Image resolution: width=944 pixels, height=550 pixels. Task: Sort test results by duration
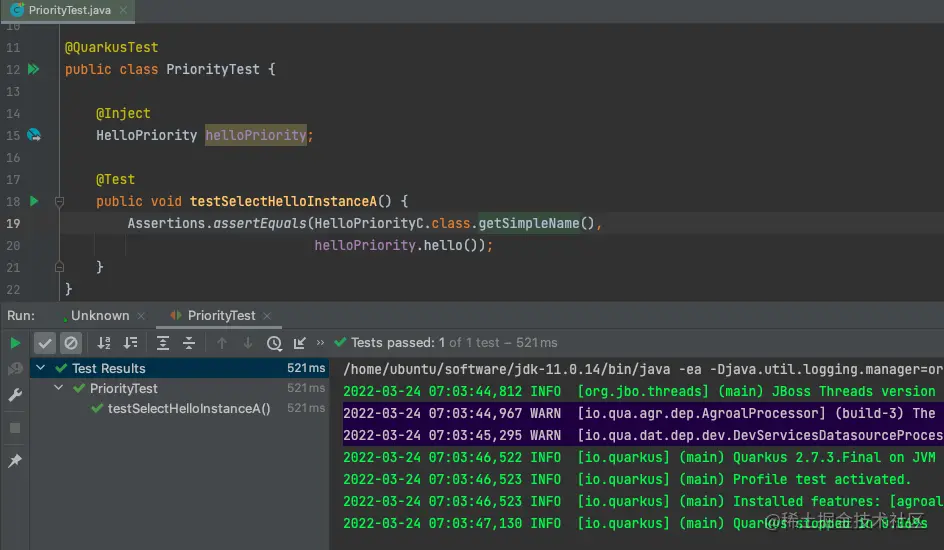pos(131,343)
